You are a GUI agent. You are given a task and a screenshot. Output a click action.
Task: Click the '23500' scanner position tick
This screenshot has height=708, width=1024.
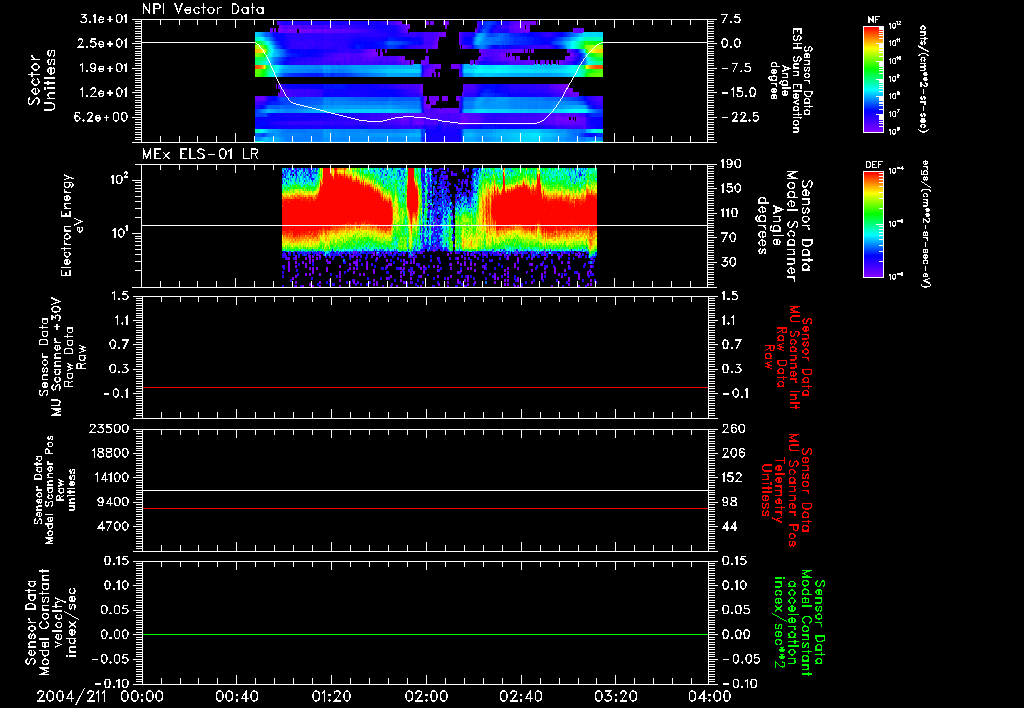click(109, 428)
